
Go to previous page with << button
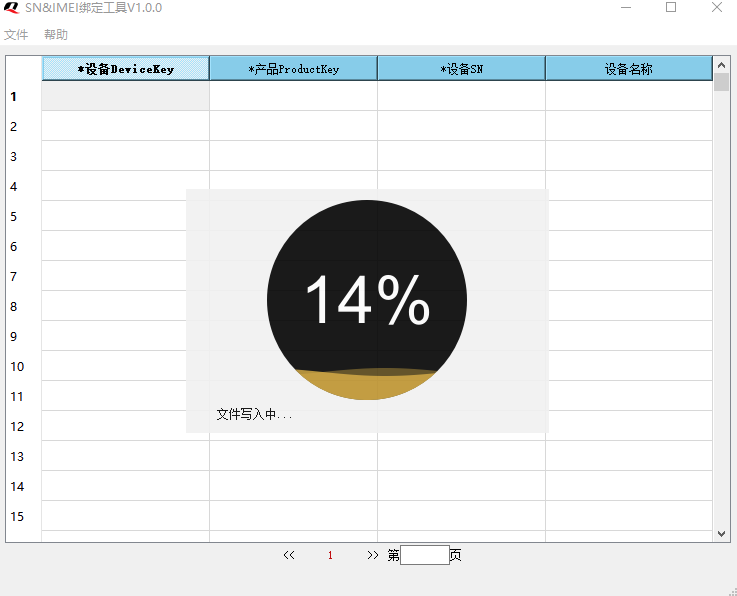[x=289, y=555]
